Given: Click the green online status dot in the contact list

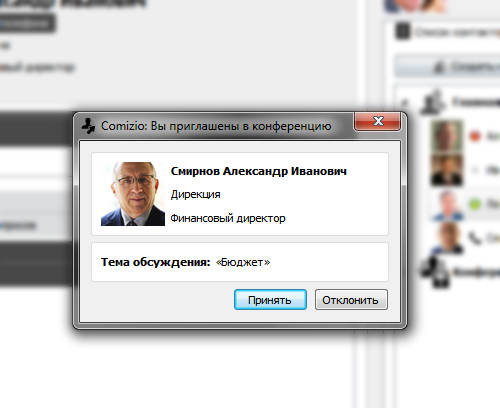Looking at the screenshot, I should tap(475, 204).
